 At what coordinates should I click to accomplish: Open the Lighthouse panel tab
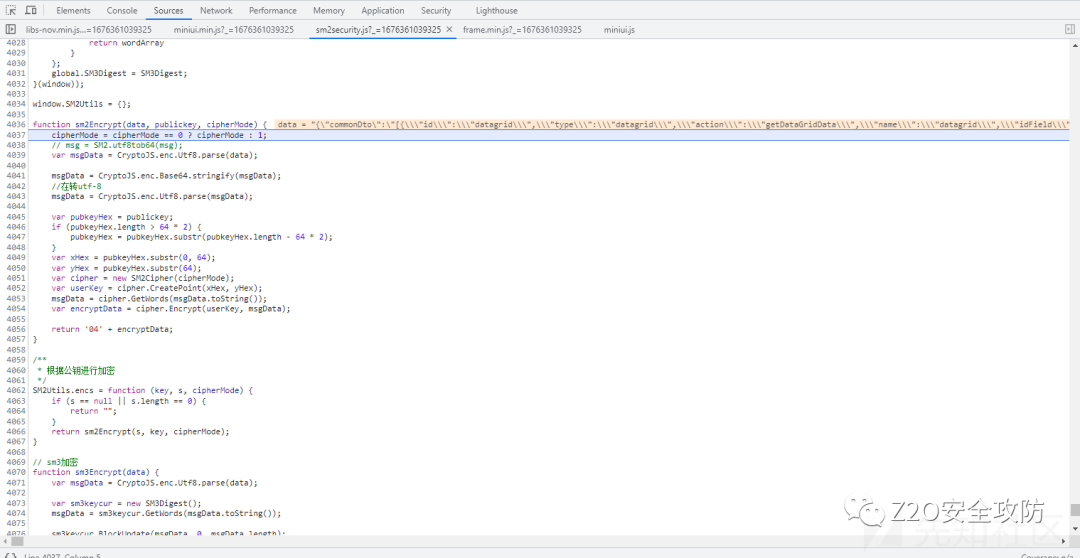[x=497, y=10]
